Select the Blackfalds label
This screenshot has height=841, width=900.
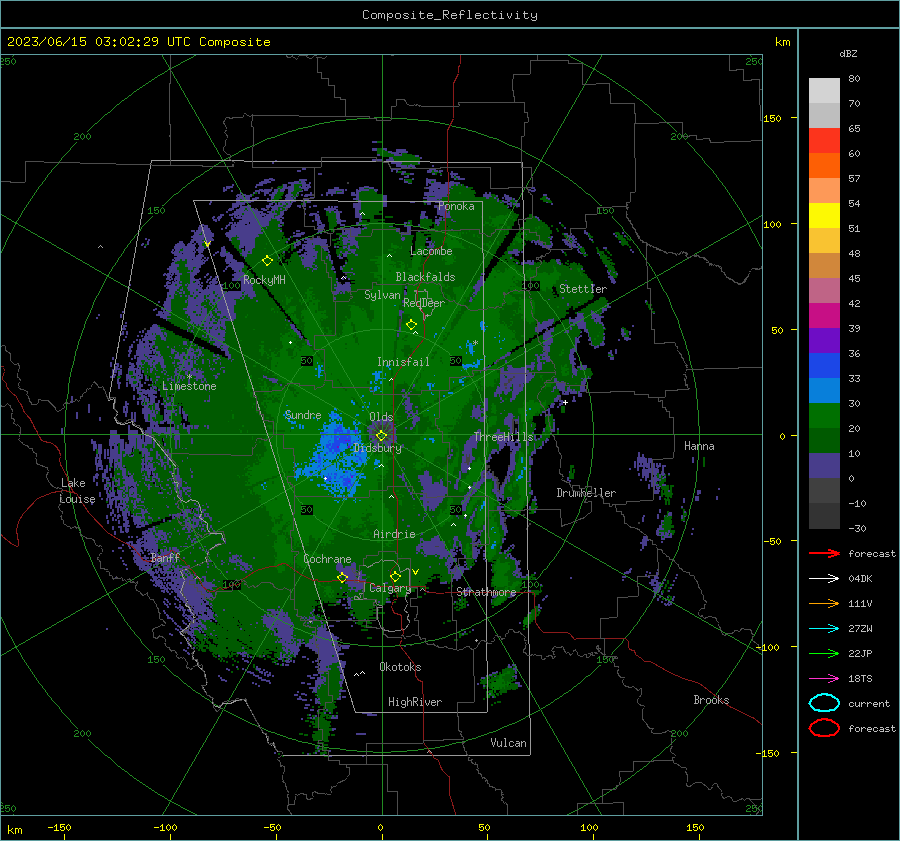tap(425, 277)
